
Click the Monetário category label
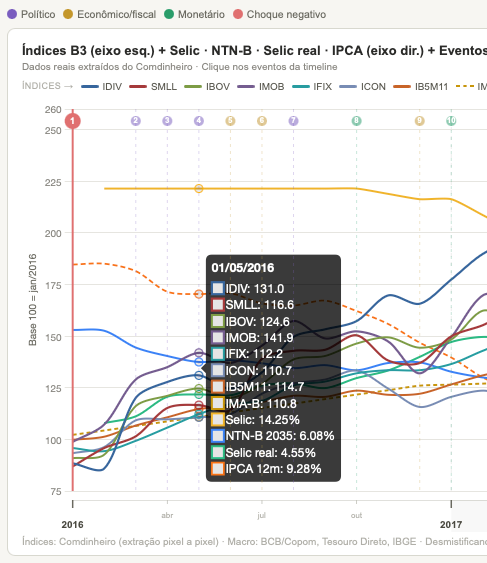201,14
